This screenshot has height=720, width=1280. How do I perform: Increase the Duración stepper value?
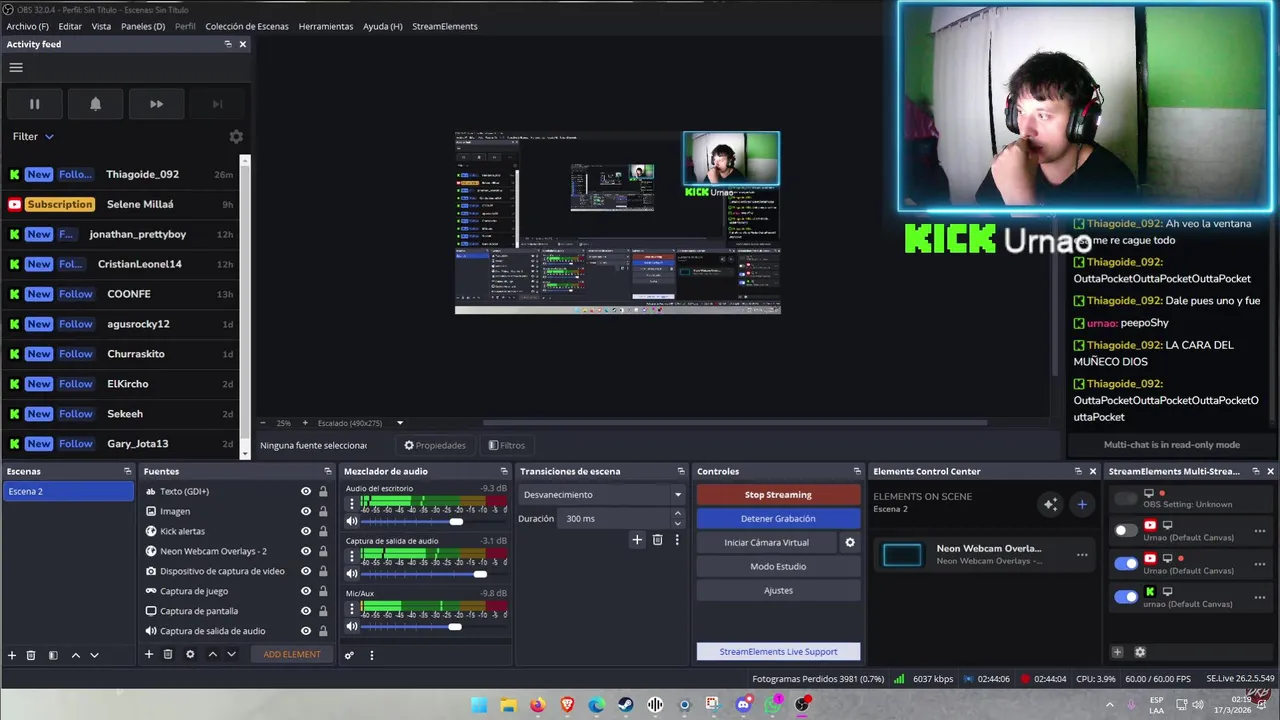(x=677, y=514)
